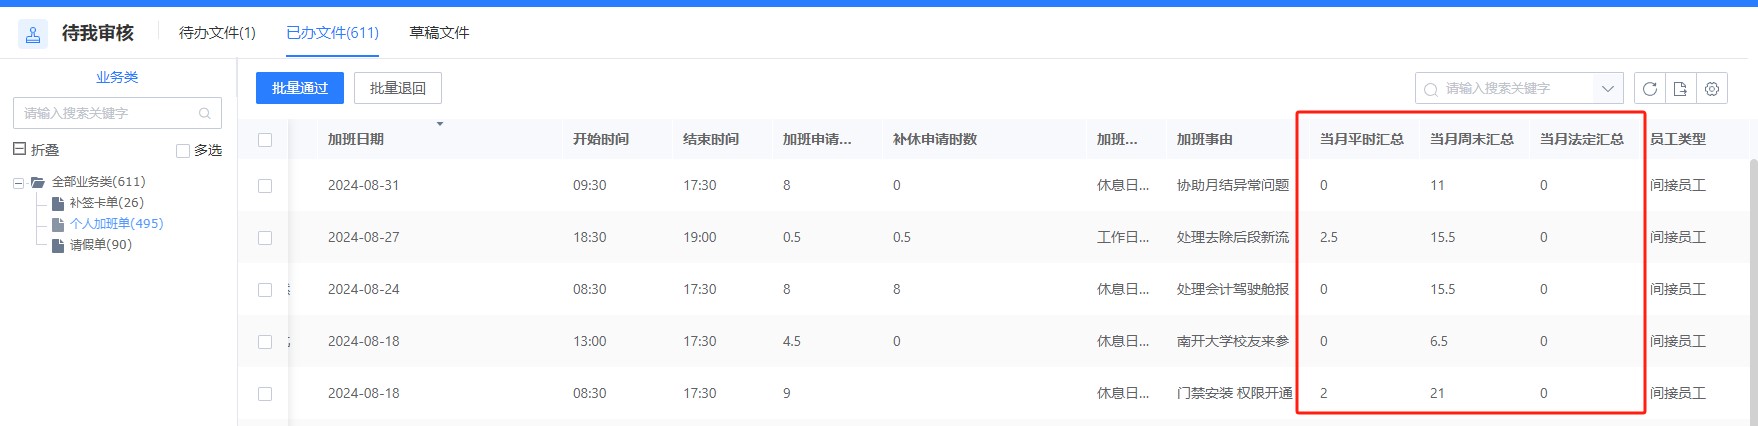Check the row dated 2024-08-27
This screenshot has height=426, width=1758.
click(x=265, y=238)
